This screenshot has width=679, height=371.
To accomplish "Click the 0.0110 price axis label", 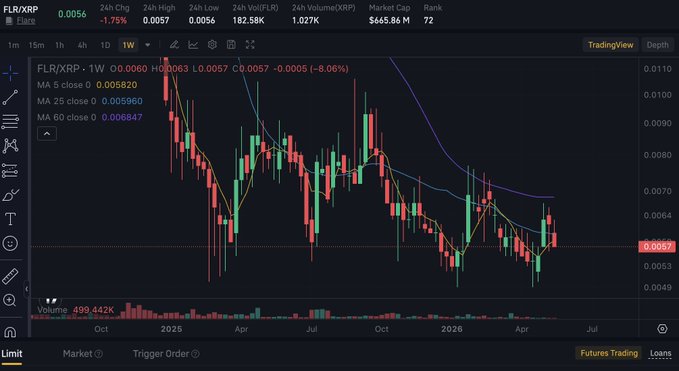I will (x=657, y=68).
